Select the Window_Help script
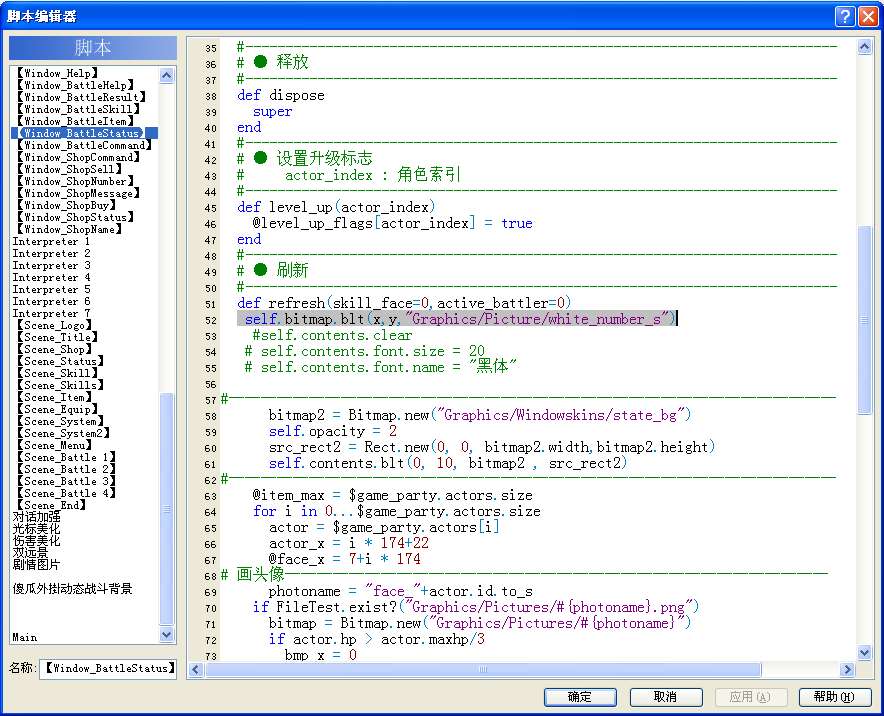Screen dimensions: 884x716 (58, 73)
